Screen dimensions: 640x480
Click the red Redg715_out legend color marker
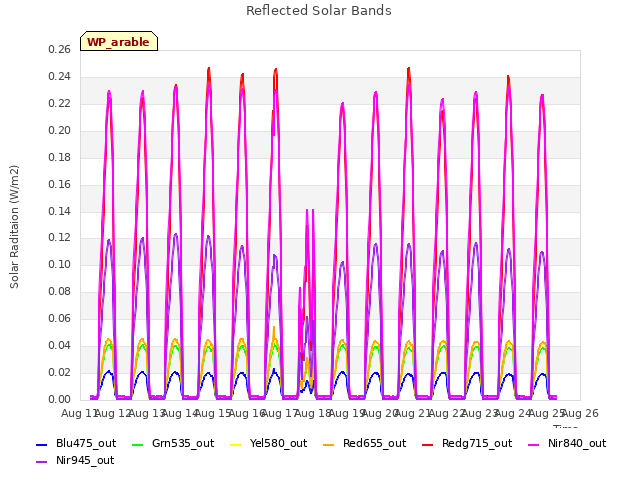(427, 444)
